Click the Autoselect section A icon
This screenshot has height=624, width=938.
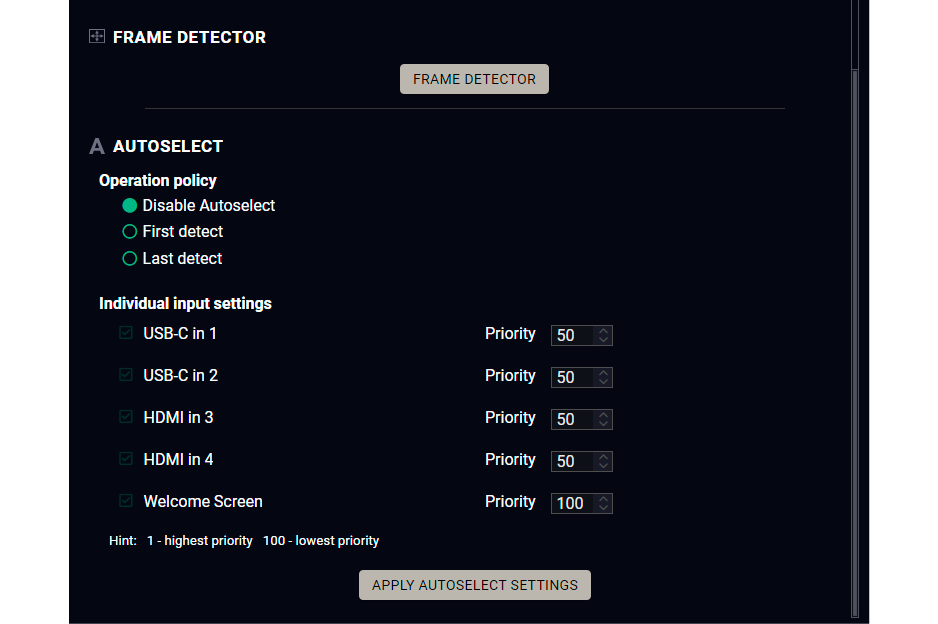97,147
